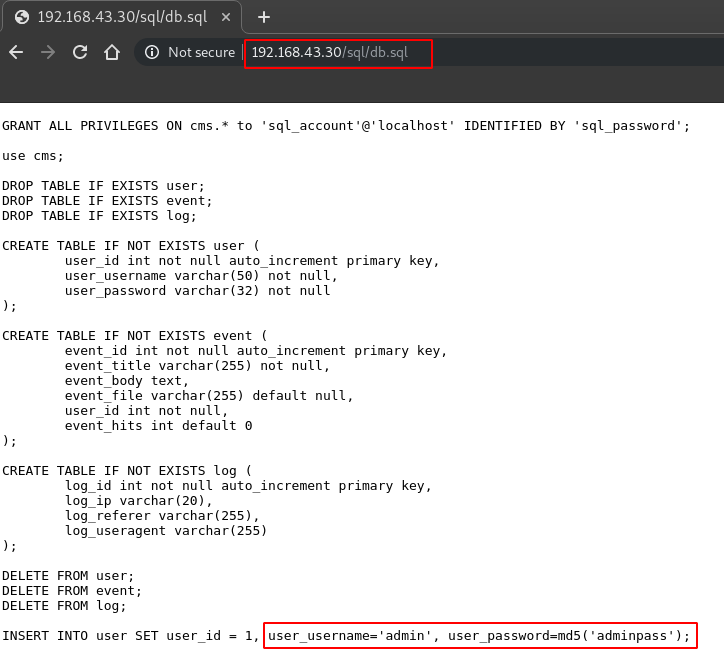This screenshot has width=724, height=653.
Task: Click the "DELETE FROM user;" line
Action: click(x=68, y=575)
